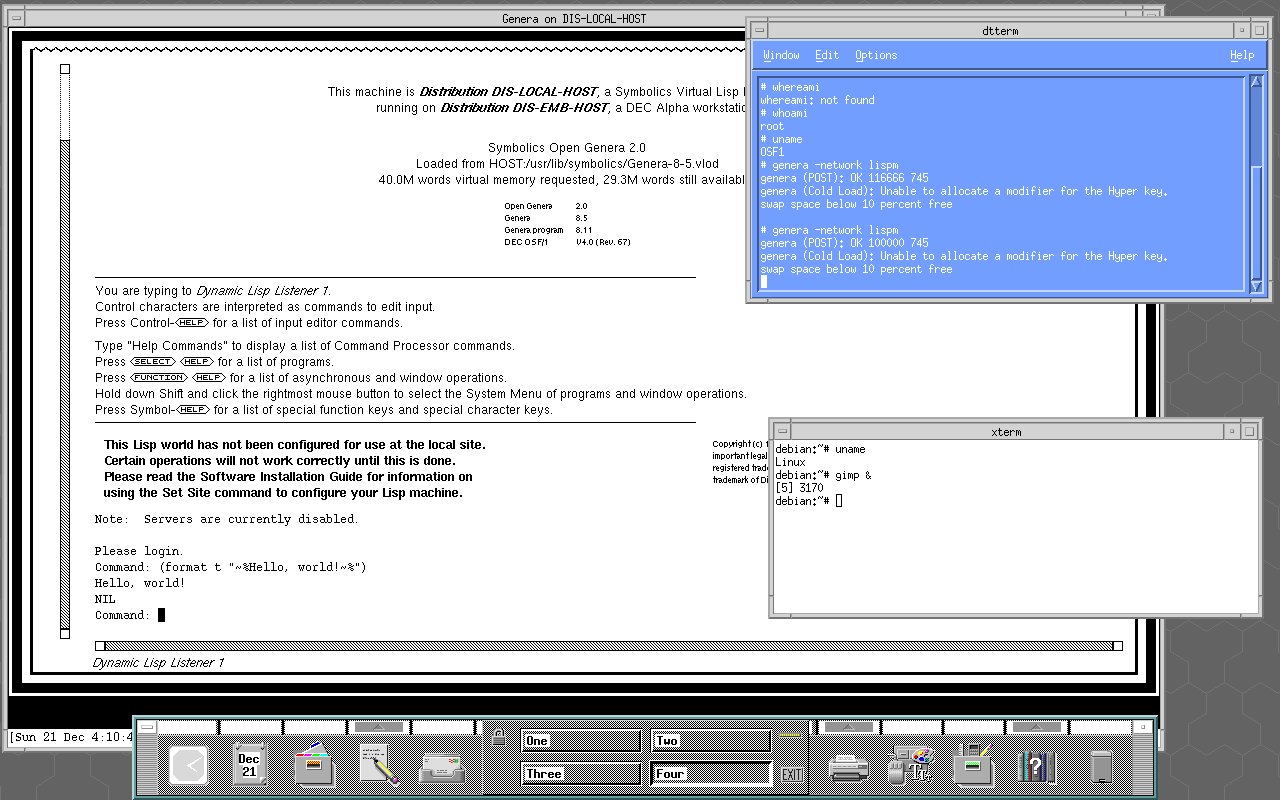Viewport: 1280px width, 800px height.
Task: Click the dtterm scrollbar down arrow
Action: [1257, 286]
